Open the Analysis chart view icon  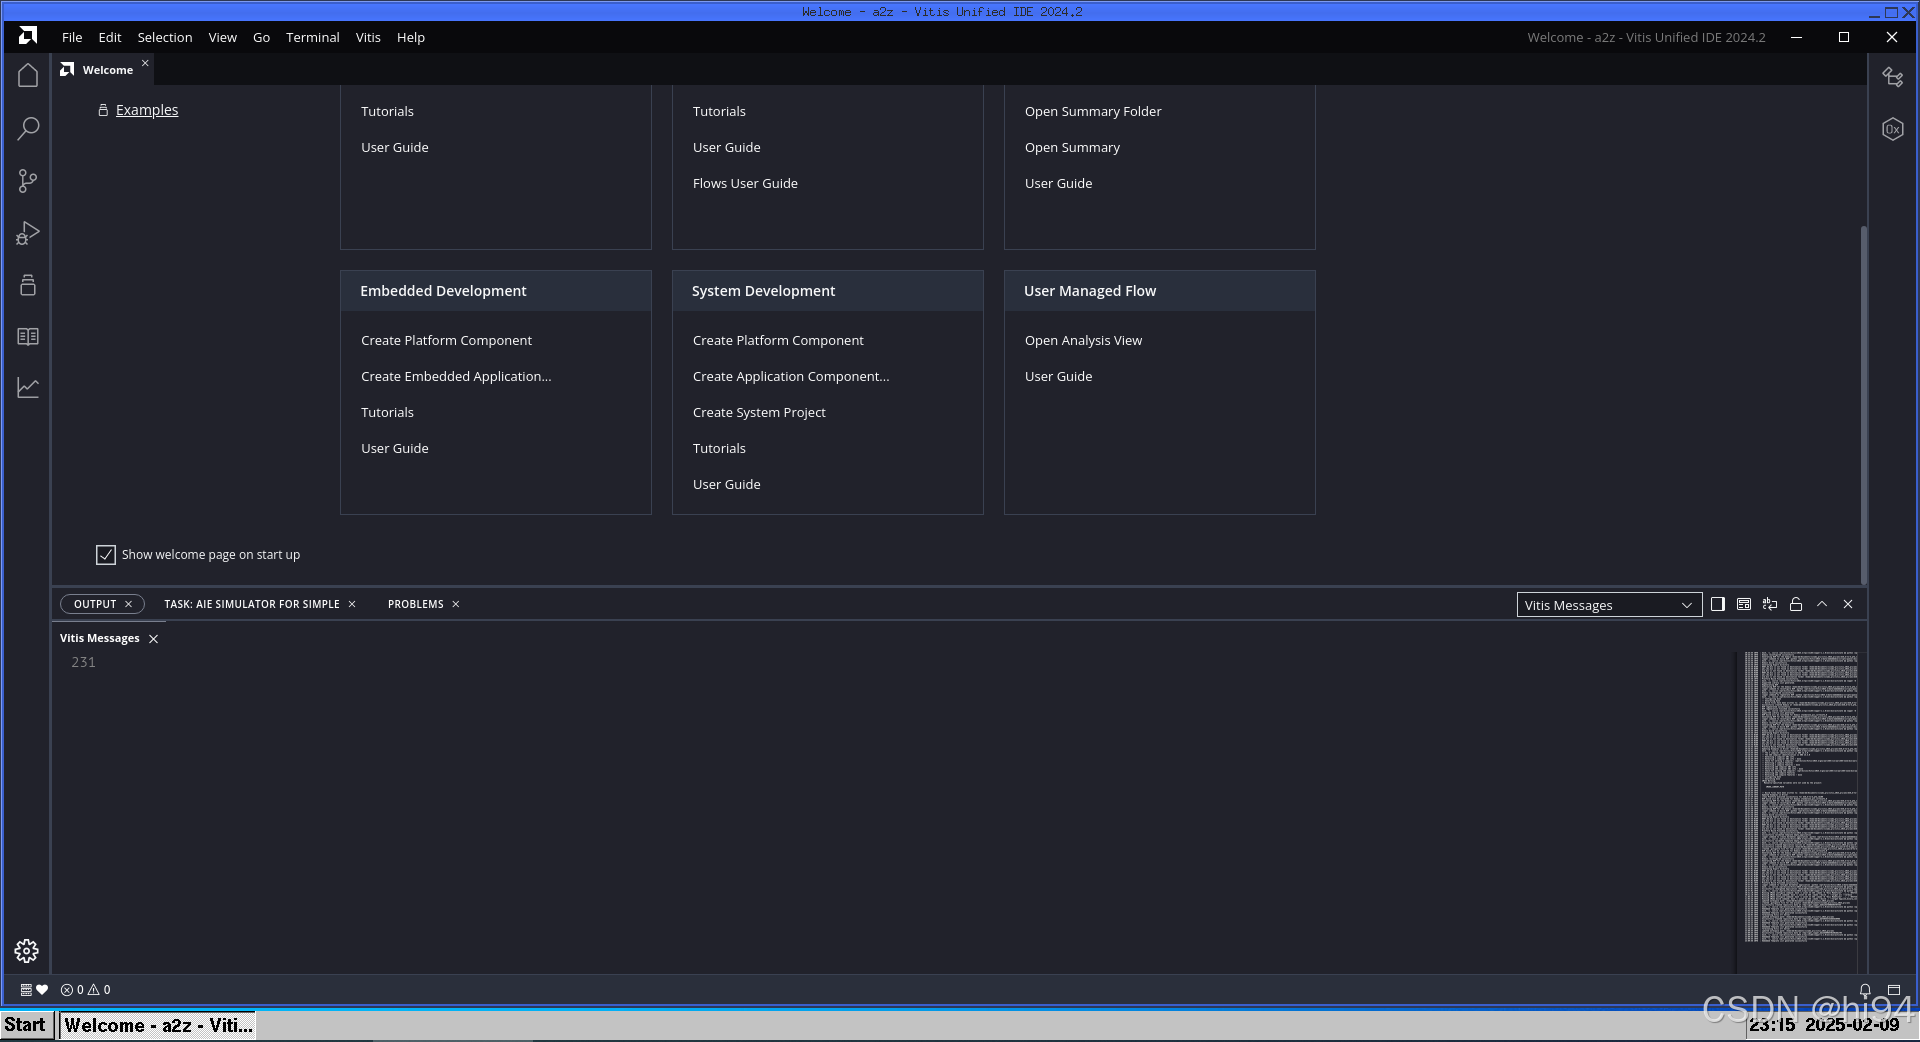[28, 388]
